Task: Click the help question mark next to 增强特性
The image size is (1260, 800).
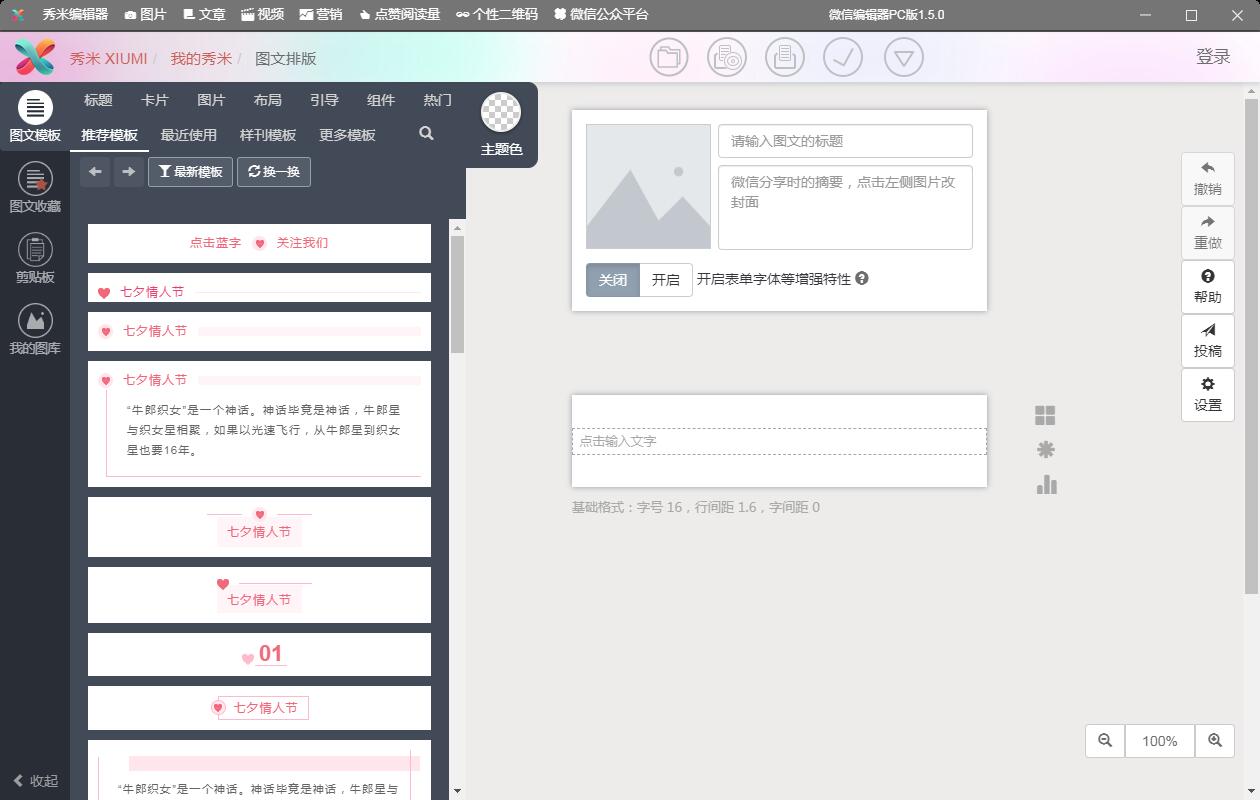Action: 862,279
